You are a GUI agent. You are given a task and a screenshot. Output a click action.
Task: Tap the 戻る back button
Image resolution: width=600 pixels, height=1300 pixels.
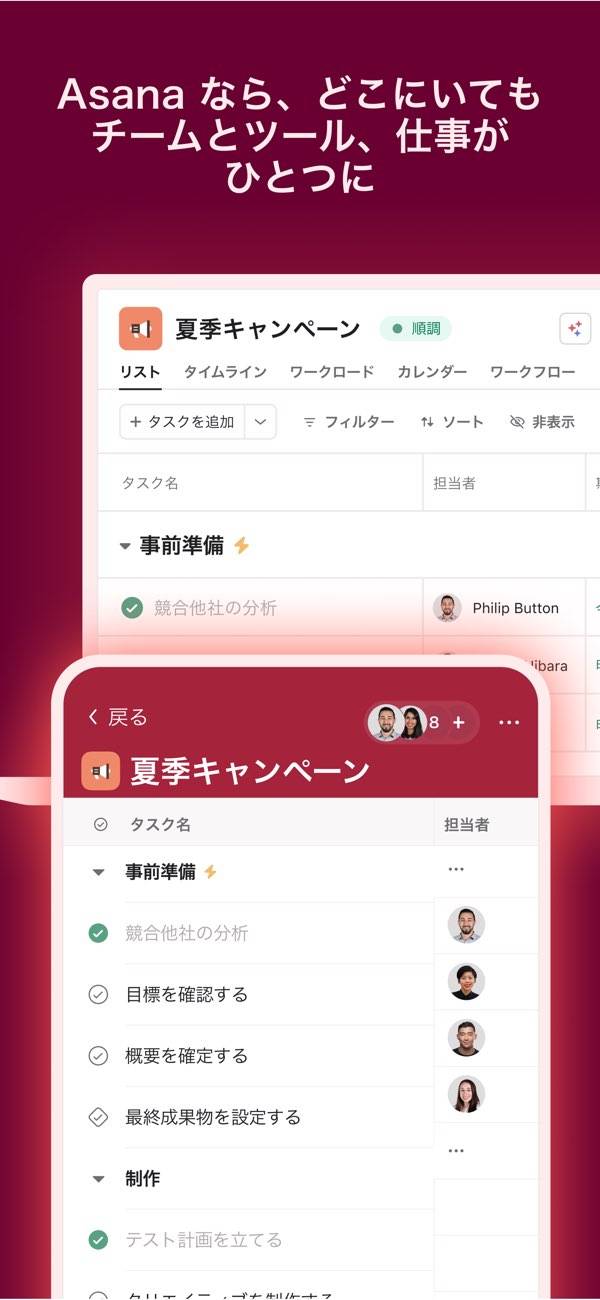tap(117, 717)
